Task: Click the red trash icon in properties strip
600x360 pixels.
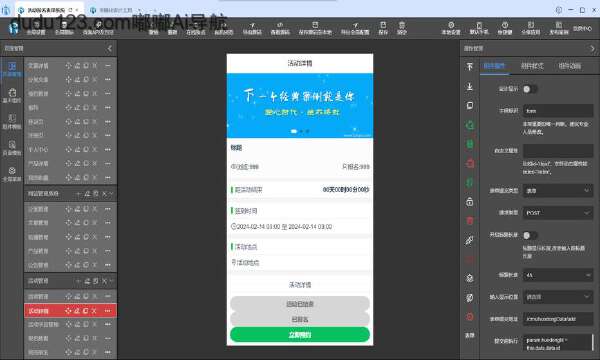Action: pyautogui.click(x=470, y=221)
